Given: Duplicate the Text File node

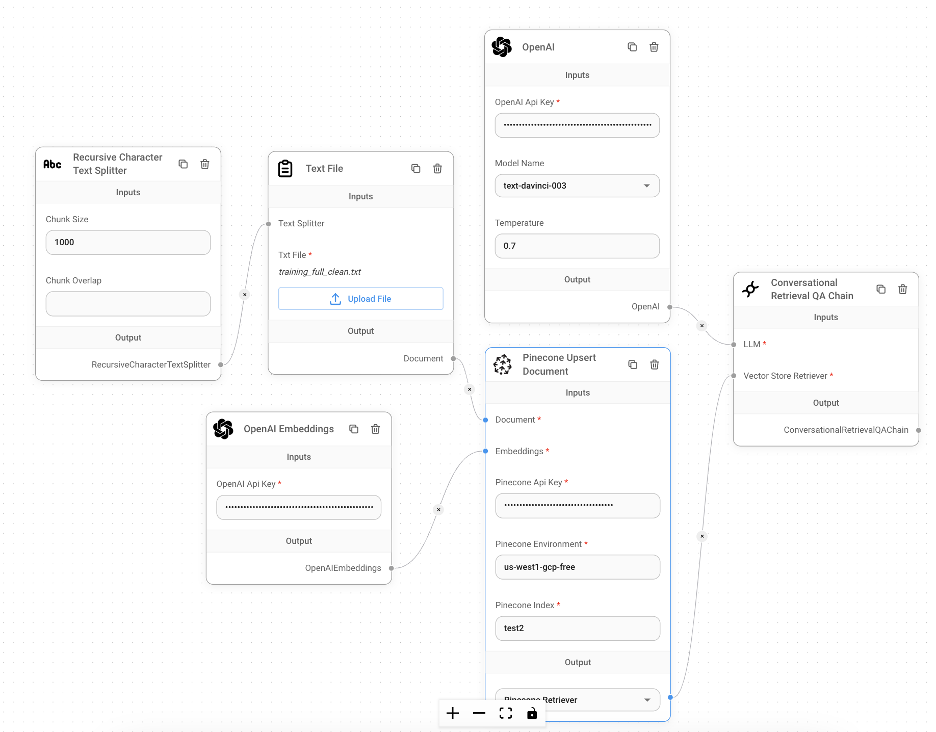Looking at the screenshot, I should click(415, 168).
